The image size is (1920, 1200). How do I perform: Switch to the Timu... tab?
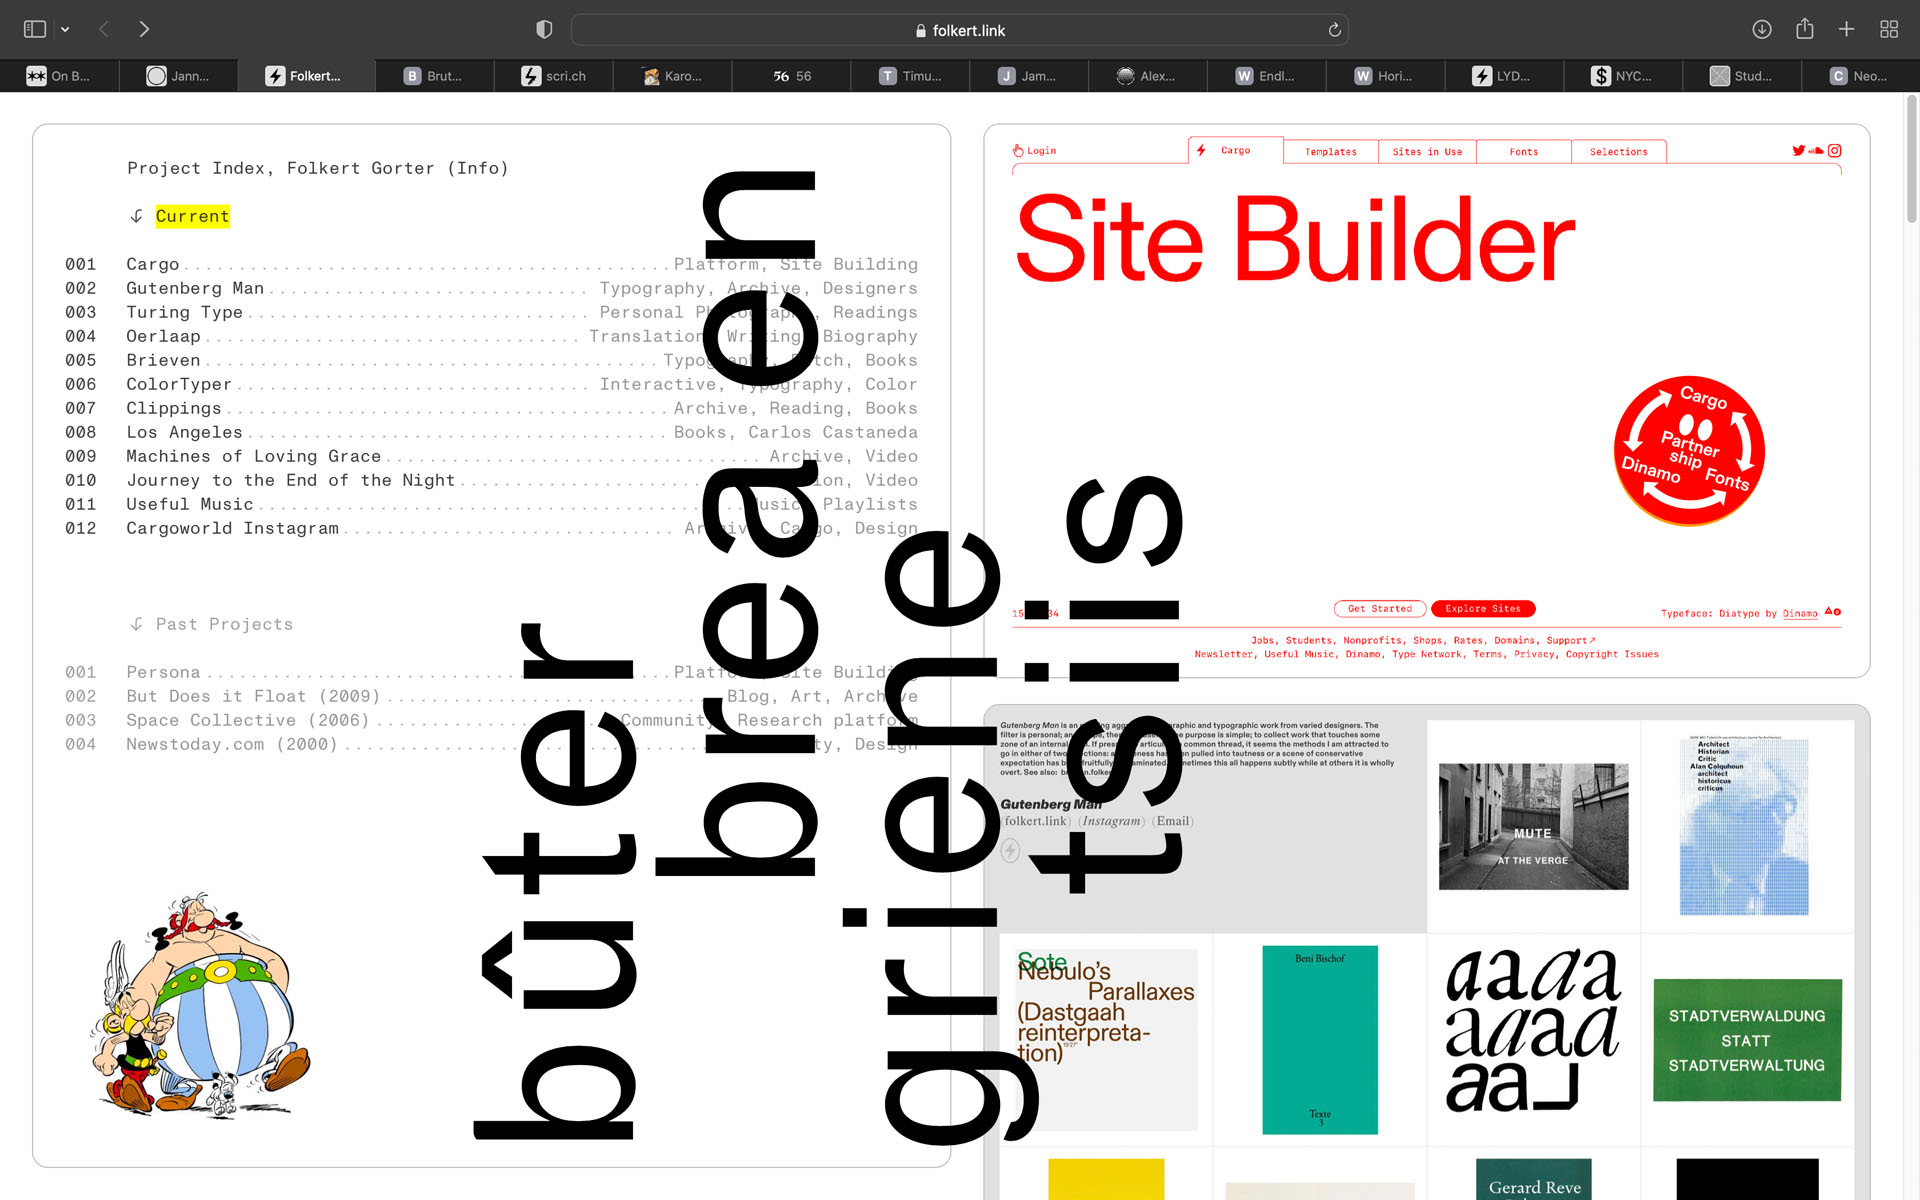click(x=910, y=76)
